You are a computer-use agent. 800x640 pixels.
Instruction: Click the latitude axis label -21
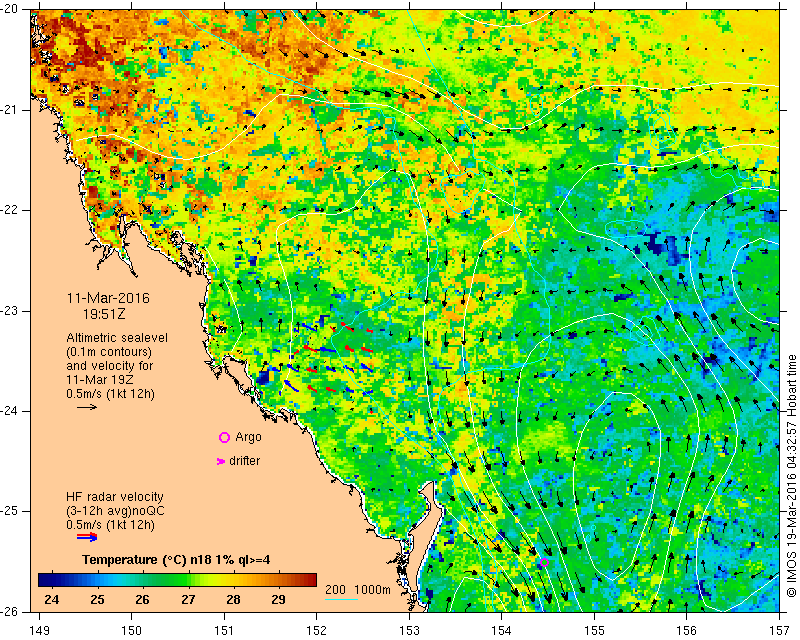click(x=10, y=110)
